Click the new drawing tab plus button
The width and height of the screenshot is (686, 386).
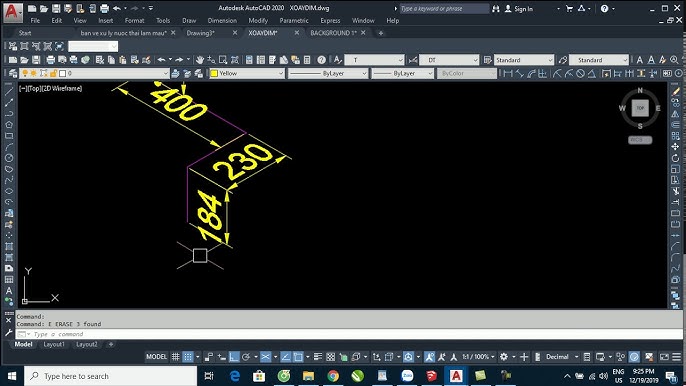(381, 33)
